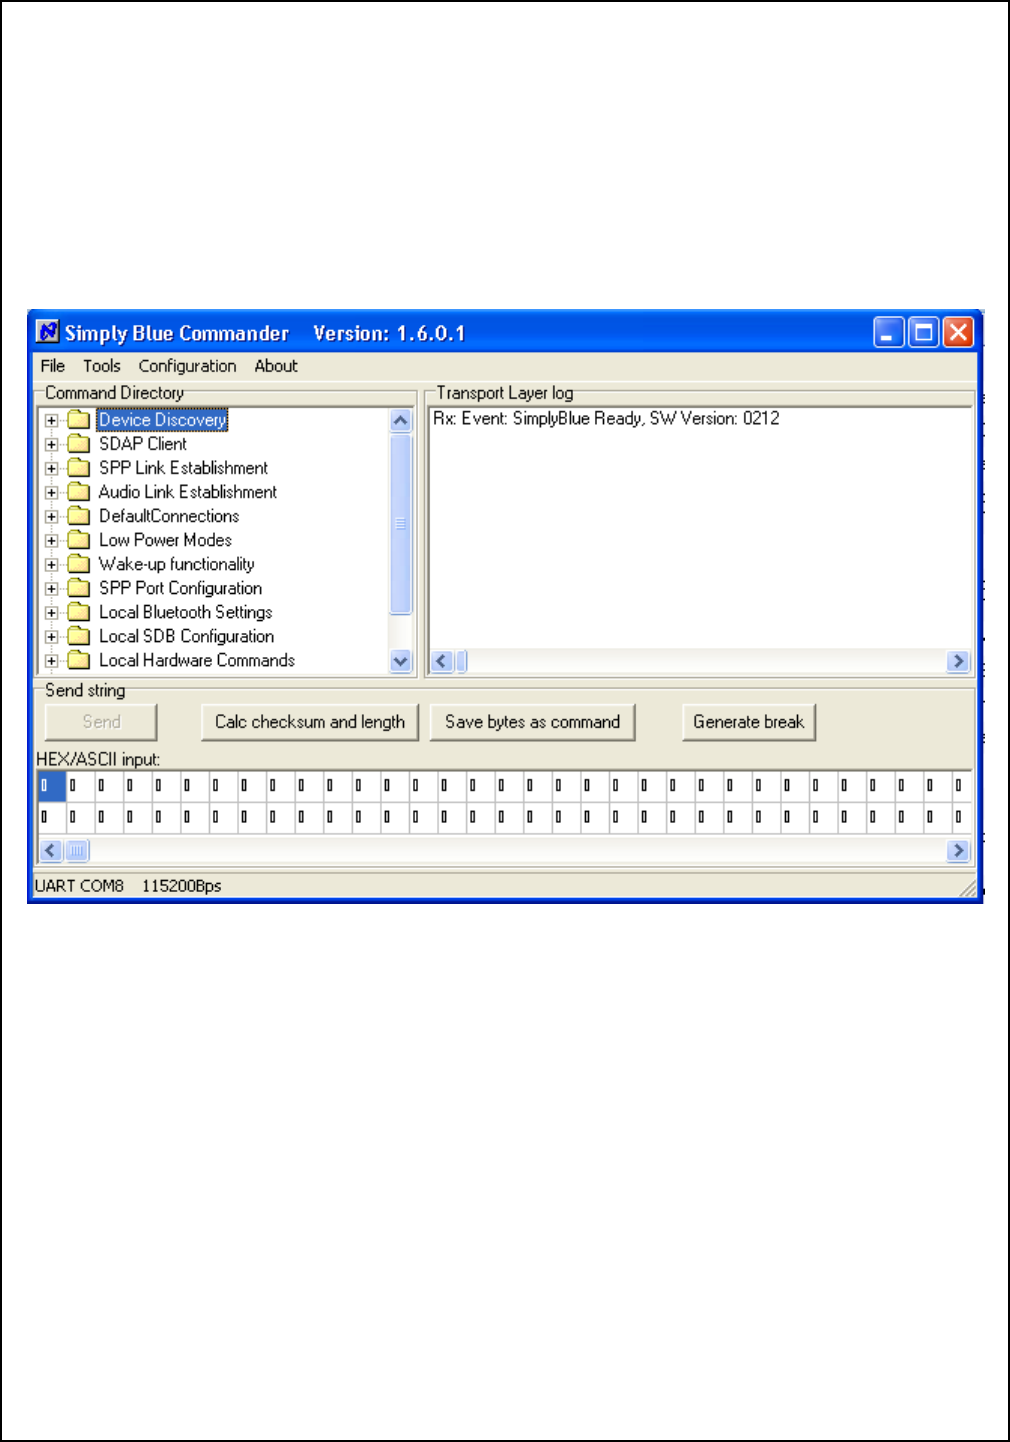Expand the Low Power Modes node
This screenshot has width=1010, height=1442.
(51, 540)
